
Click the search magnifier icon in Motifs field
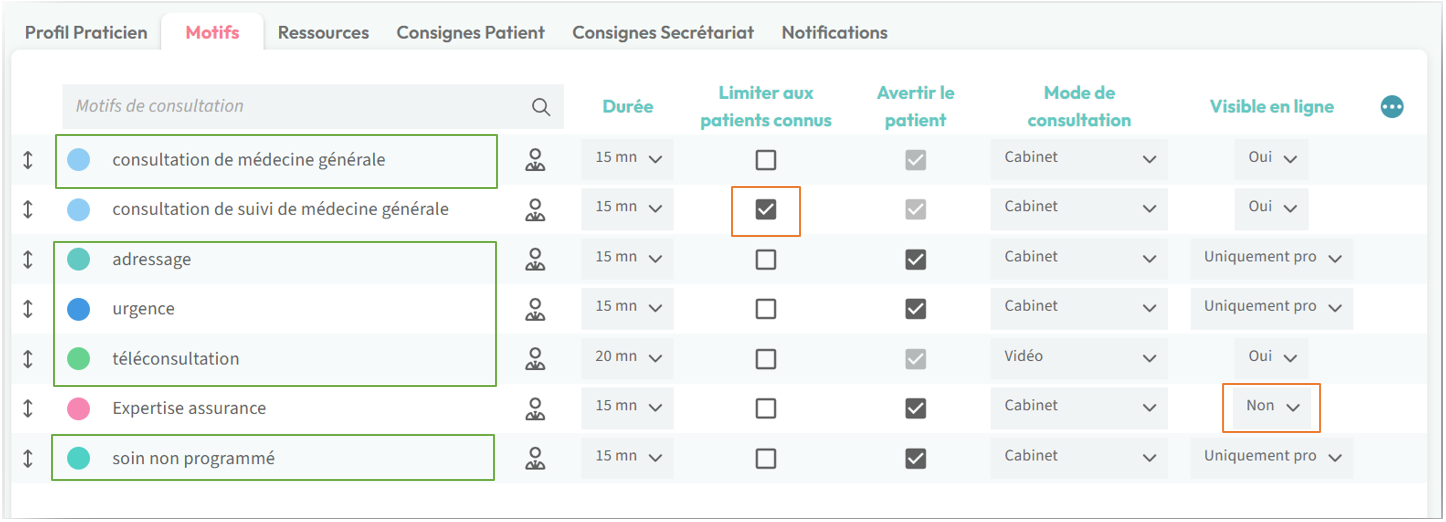point(541,107)
